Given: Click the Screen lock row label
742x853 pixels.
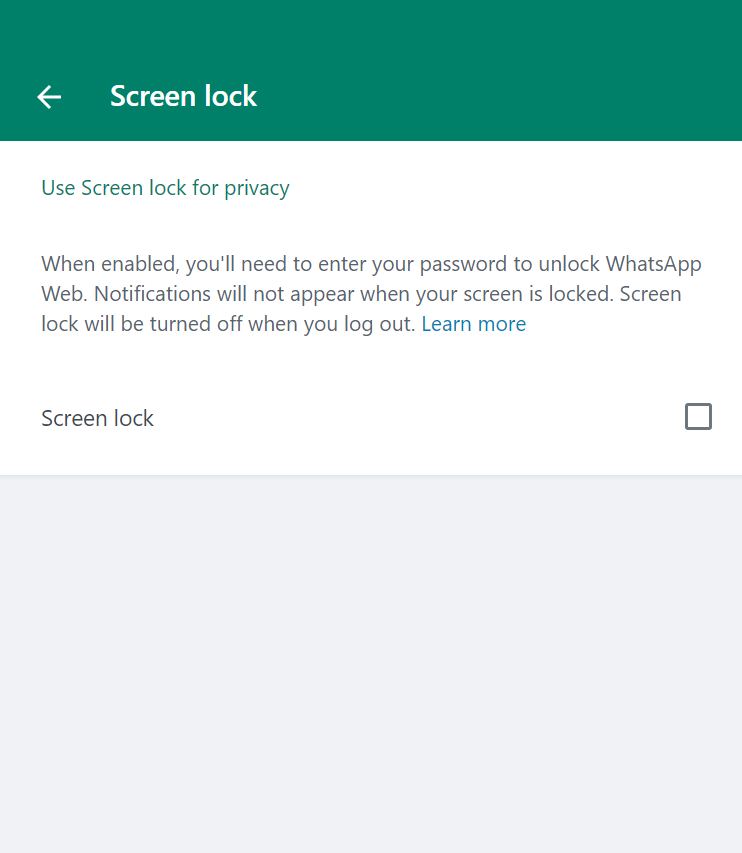Looking at the screenshot, I should pos(97,418).
